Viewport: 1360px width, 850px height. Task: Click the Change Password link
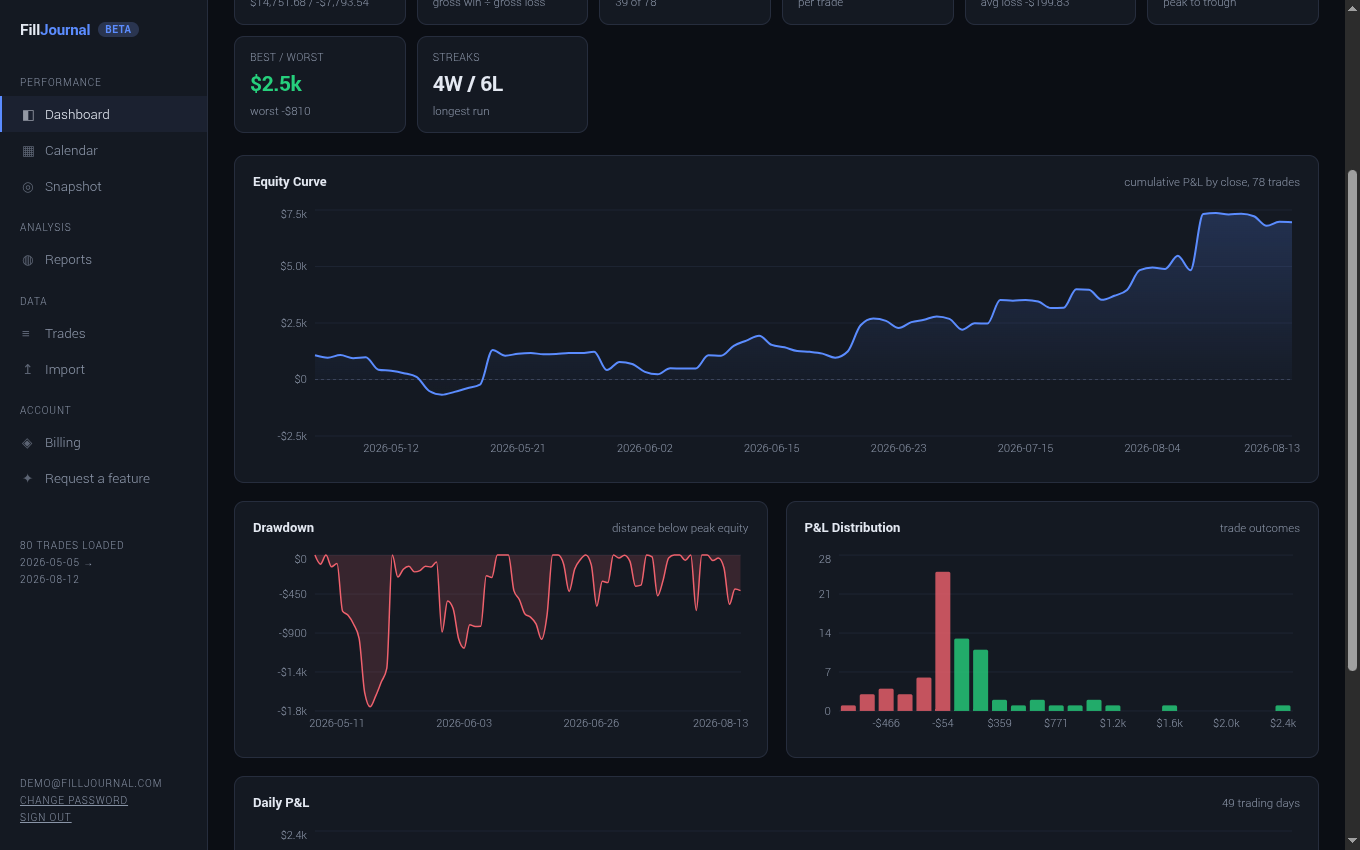[x=74, y=800]
